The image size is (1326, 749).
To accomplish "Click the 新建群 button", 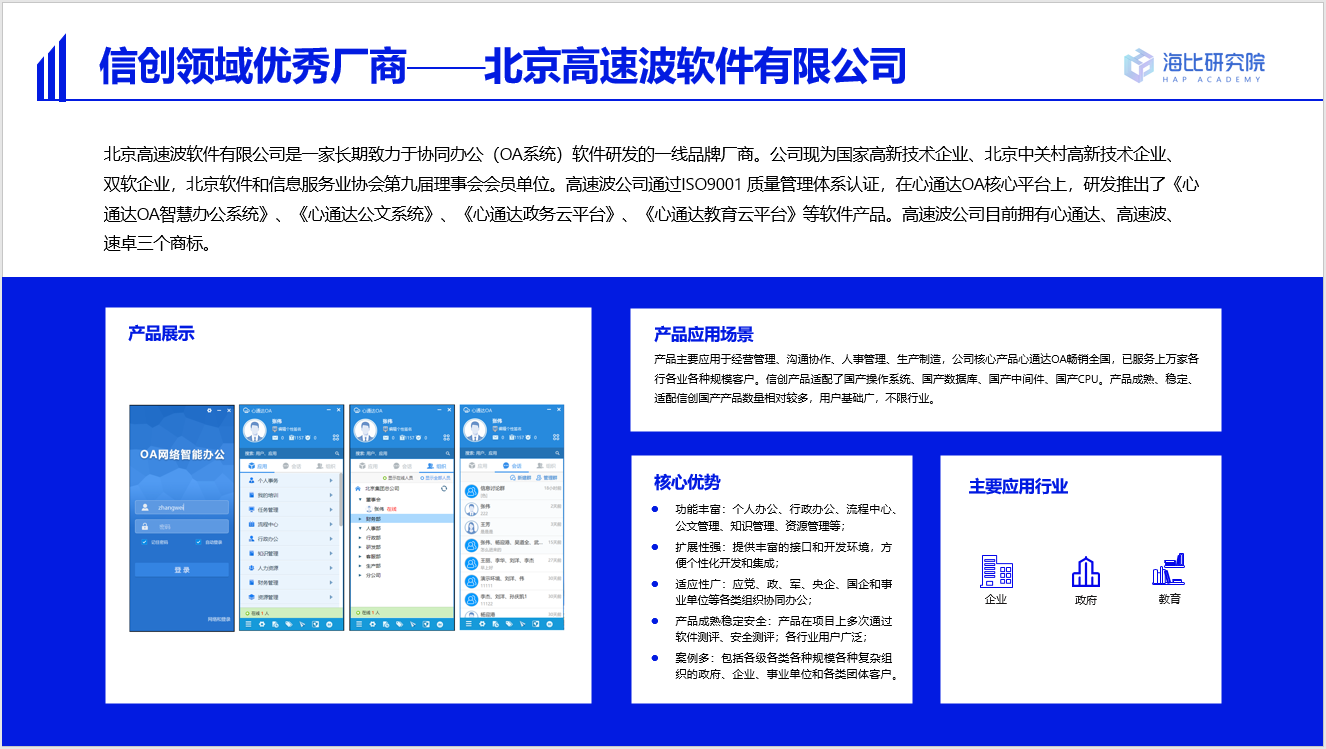I will (521, 478).
